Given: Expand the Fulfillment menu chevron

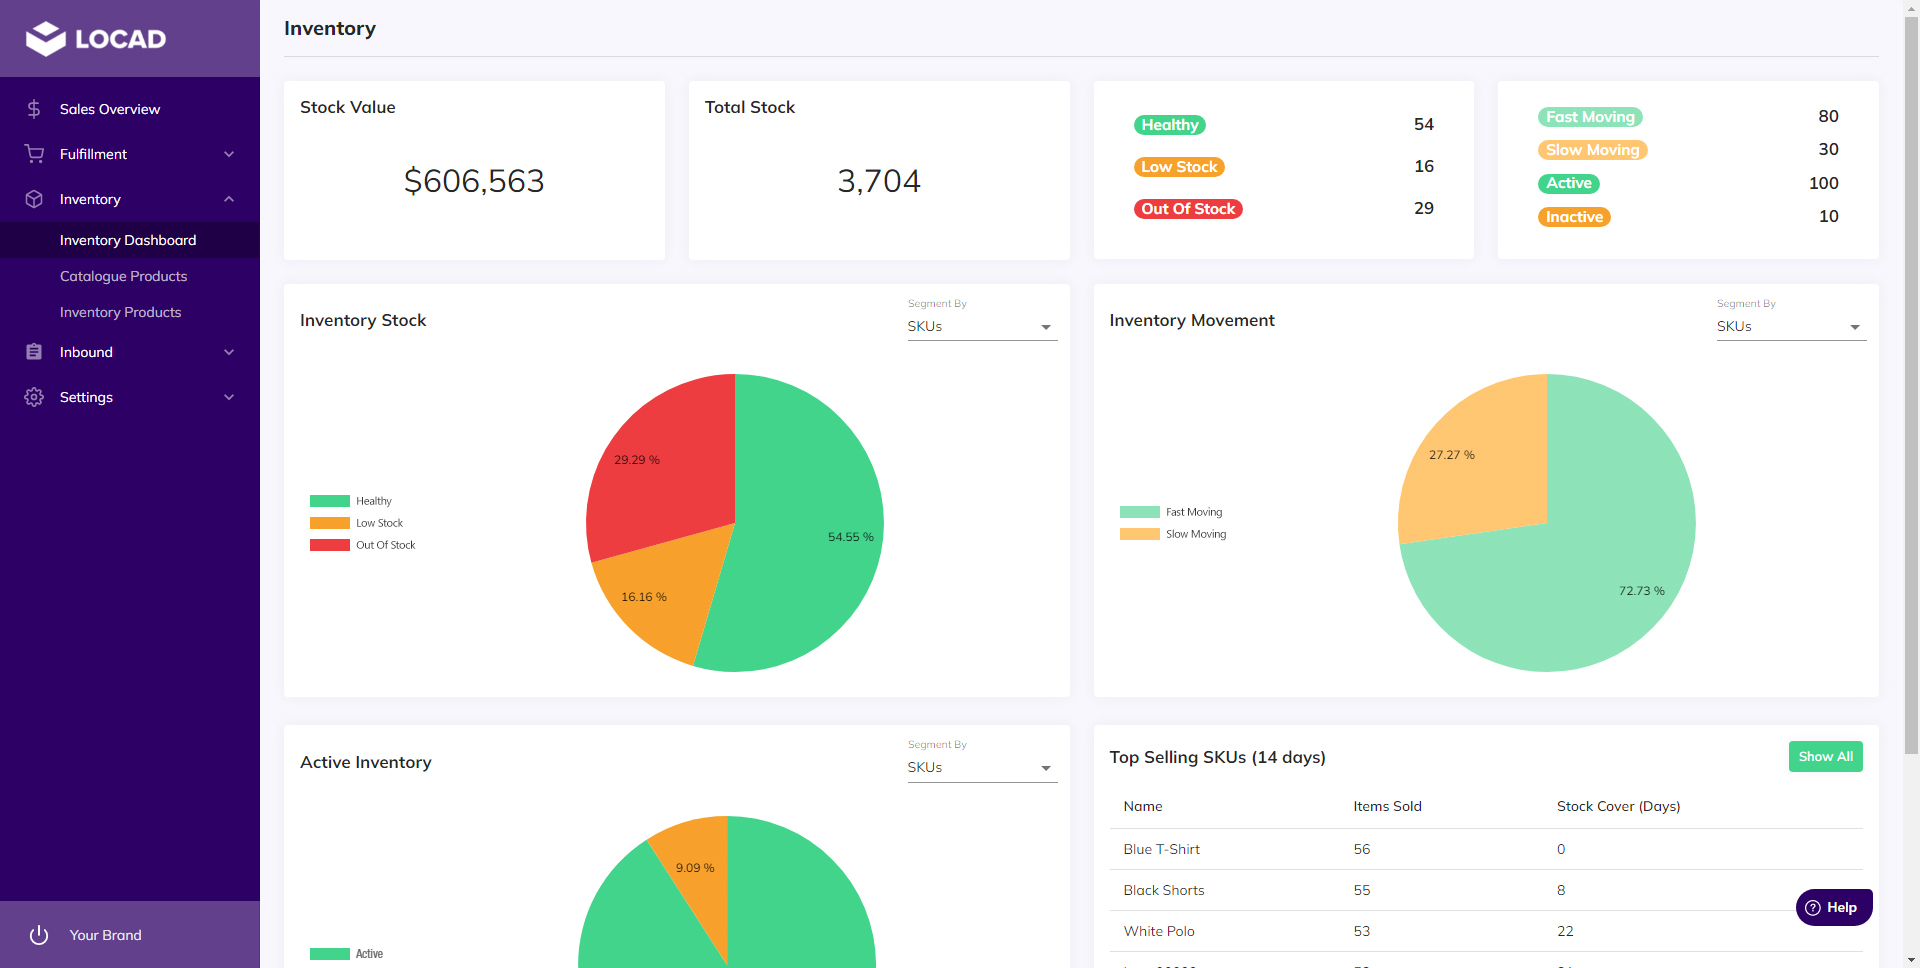Looking at the screenshot, I should pos(229,154).
